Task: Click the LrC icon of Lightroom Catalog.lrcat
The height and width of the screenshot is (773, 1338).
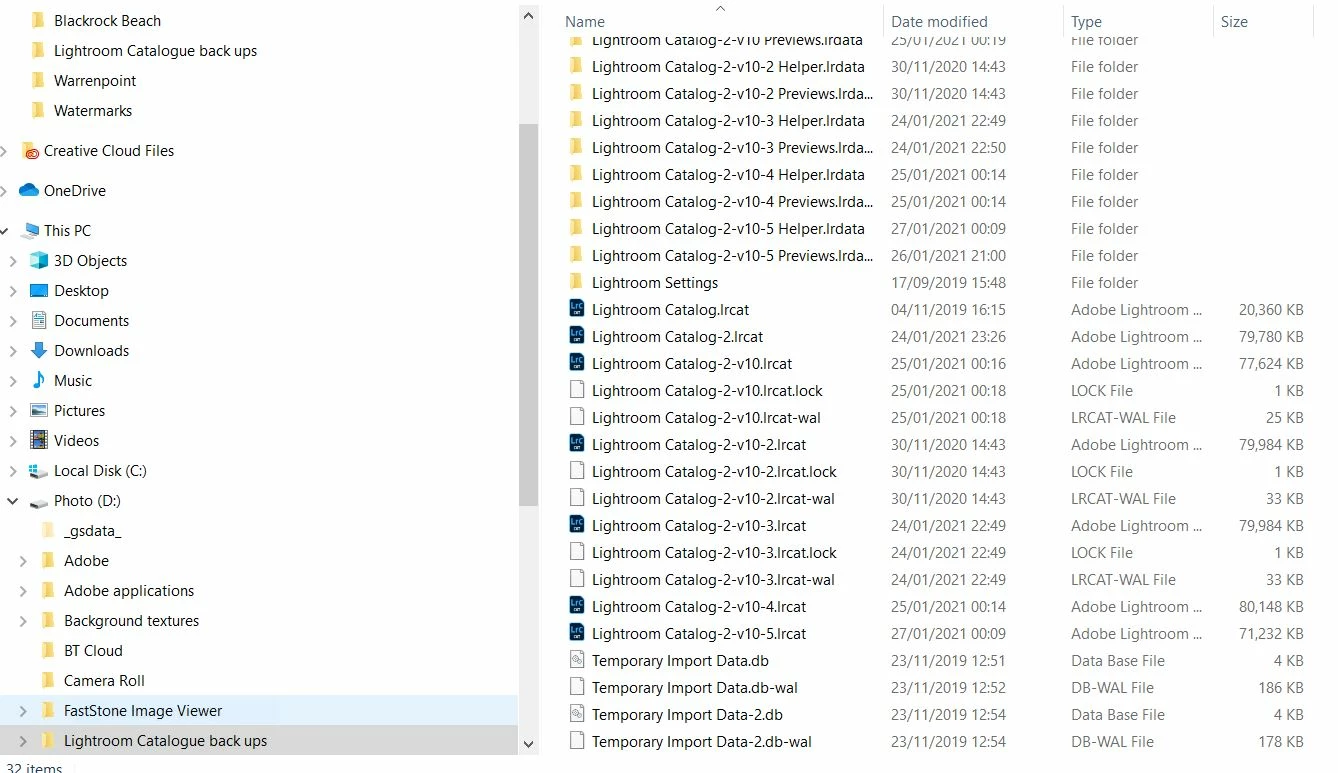Action: coord(576,309)
